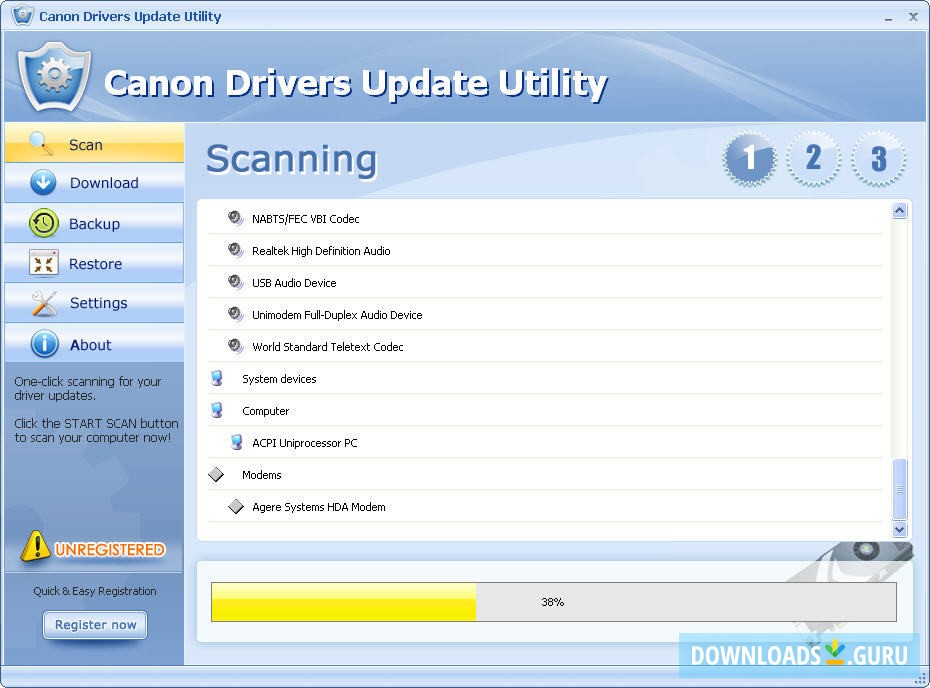Switch to the Backup section
This screenshot has width=930, height=688.
pos(94,223)
